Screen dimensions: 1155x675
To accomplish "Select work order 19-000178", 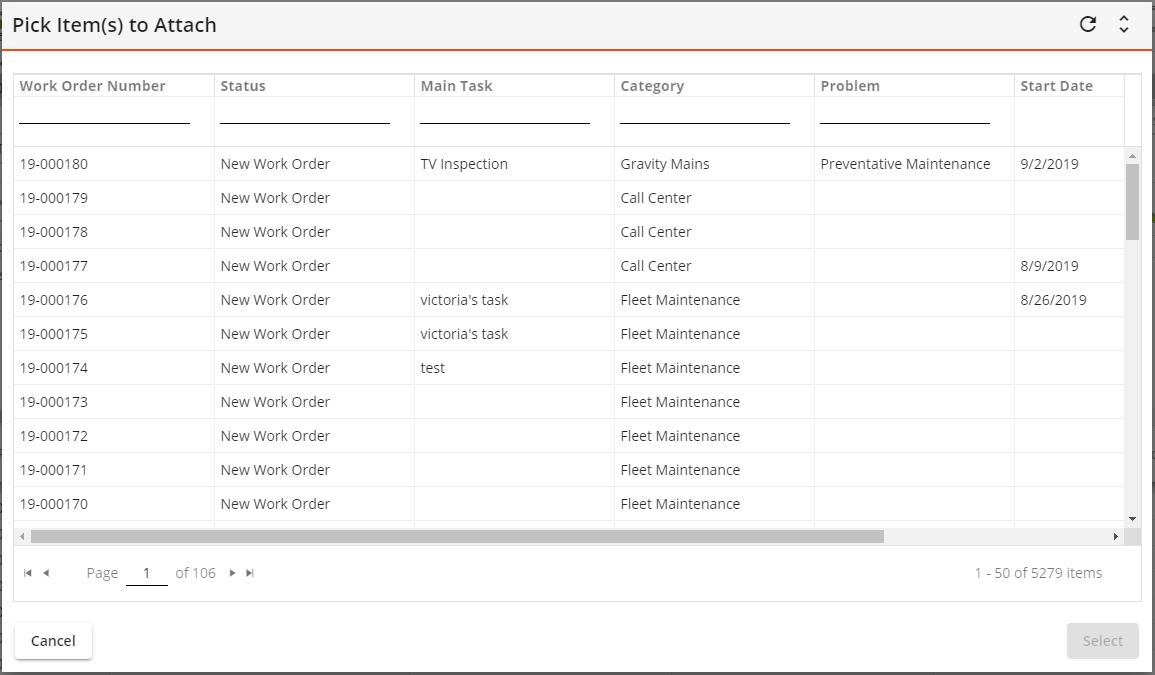I will coord(54,231).
